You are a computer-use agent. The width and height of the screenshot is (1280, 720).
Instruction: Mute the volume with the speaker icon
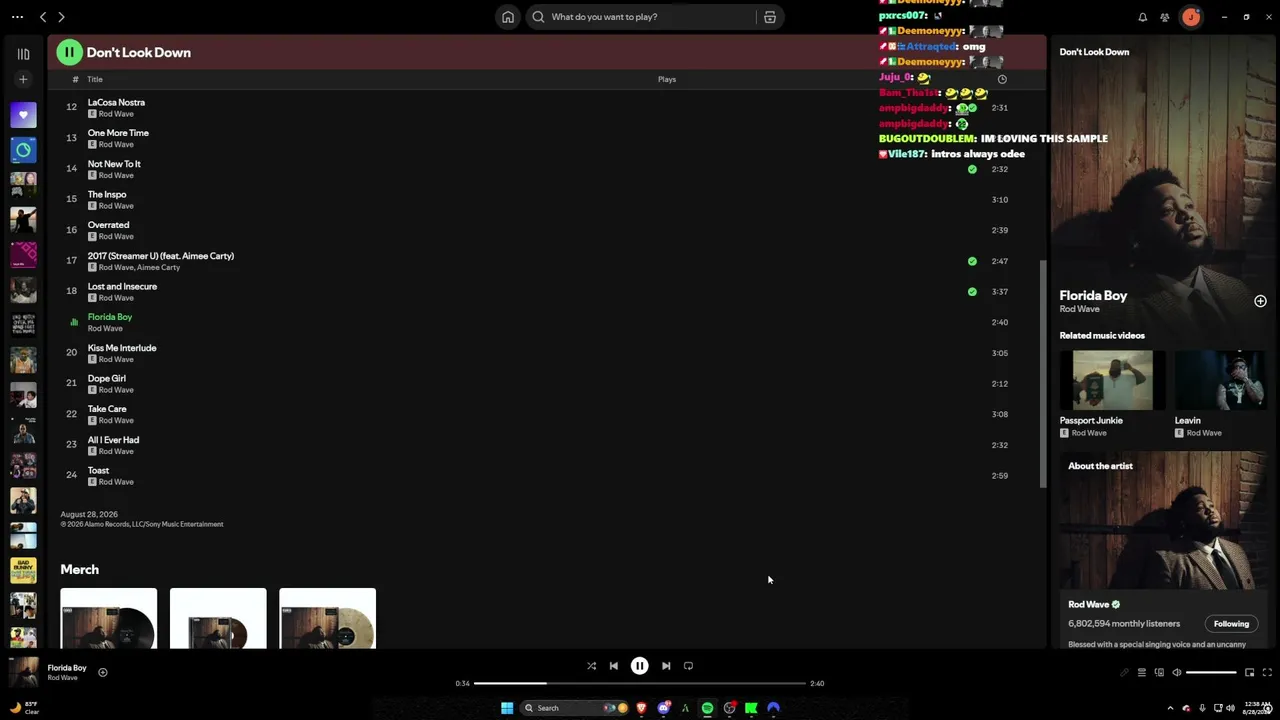click(1177, 673)
